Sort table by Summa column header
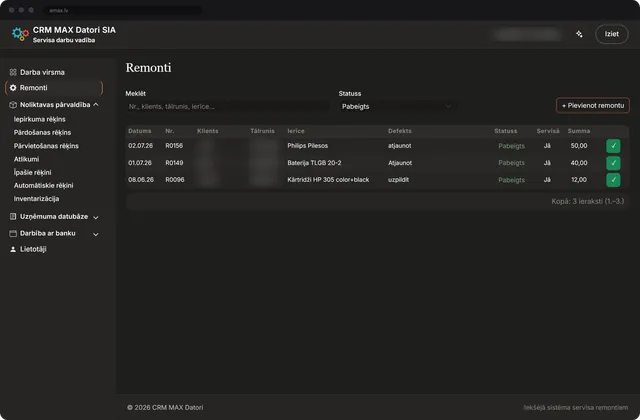Screen dimensions: 640x420 (x=579, y=131)
